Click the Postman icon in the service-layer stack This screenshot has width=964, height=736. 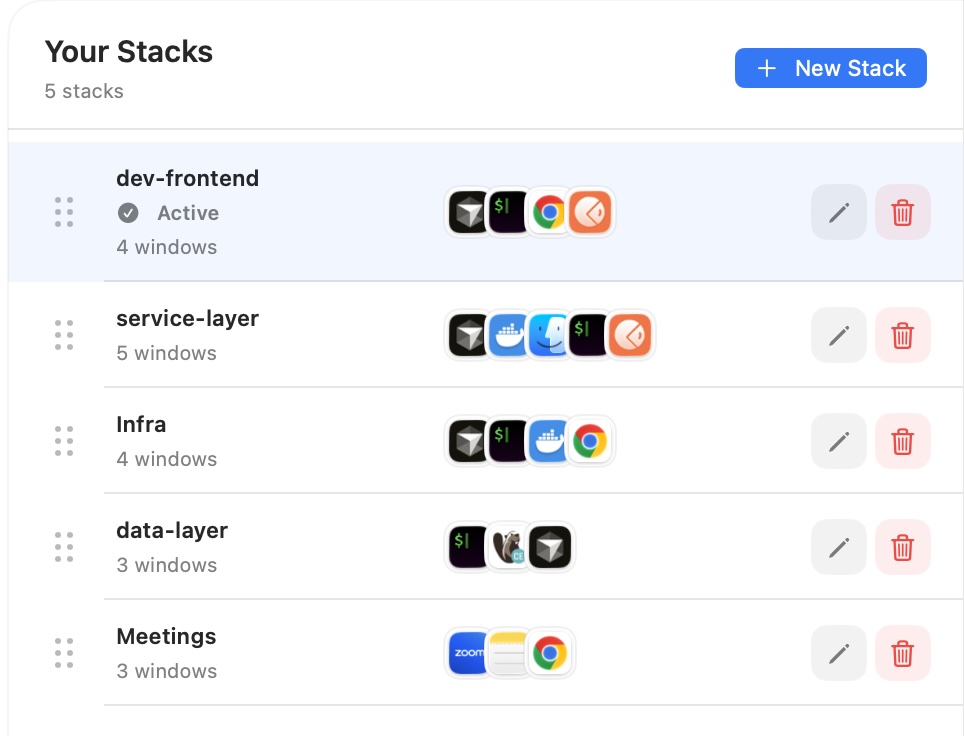[630, 335]
